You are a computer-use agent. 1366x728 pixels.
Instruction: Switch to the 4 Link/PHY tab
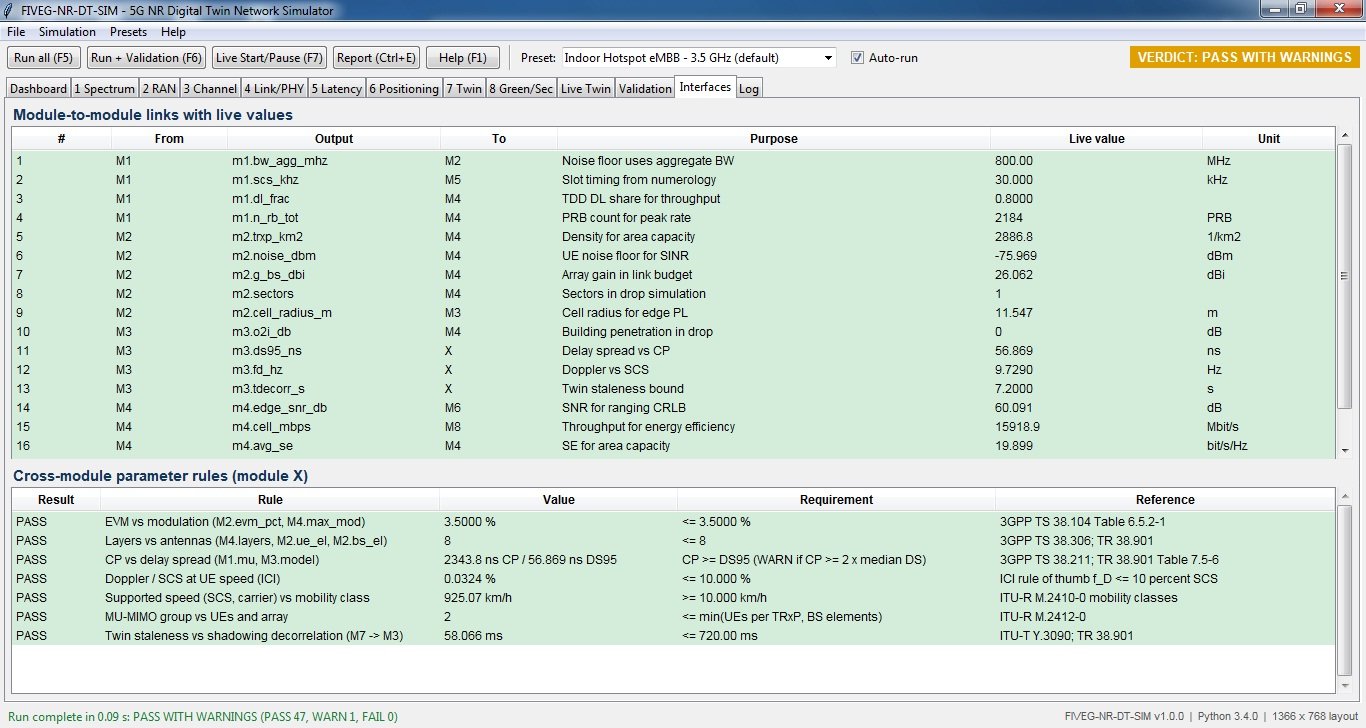tap(275, 89)
